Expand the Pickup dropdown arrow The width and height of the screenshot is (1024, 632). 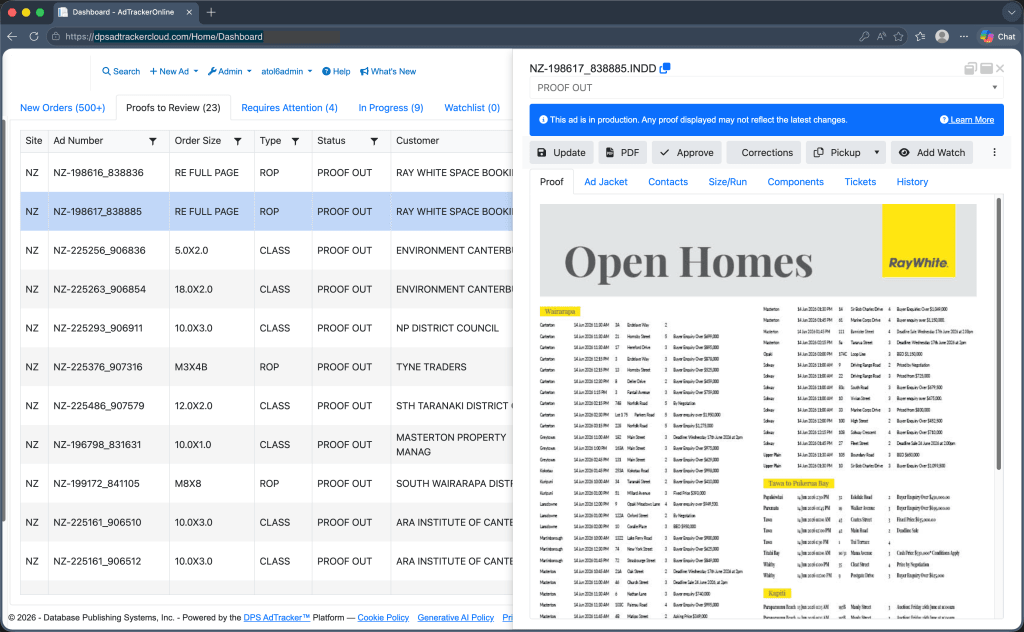pos(876,152)
